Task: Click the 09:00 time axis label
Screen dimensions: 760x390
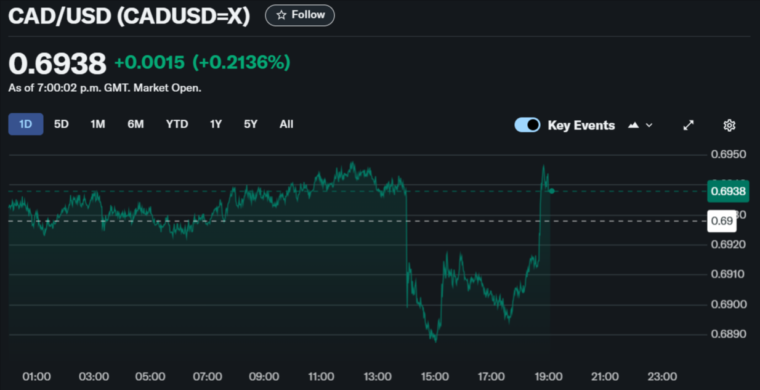Action: [x=264, y=376]
